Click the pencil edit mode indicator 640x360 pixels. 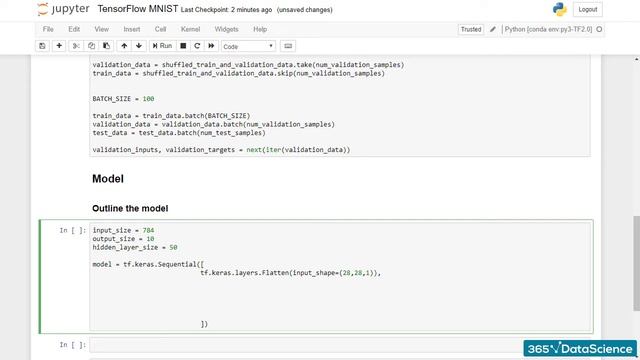[493, 29]
